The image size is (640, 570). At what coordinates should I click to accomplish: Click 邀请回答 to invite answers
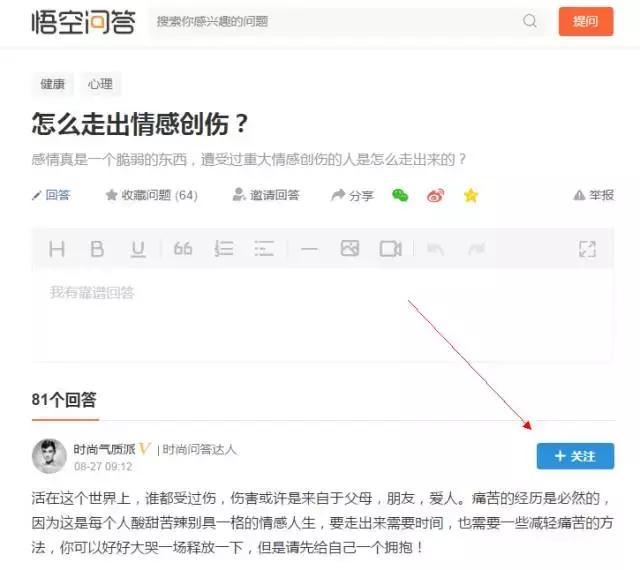[x=266, y=195]
